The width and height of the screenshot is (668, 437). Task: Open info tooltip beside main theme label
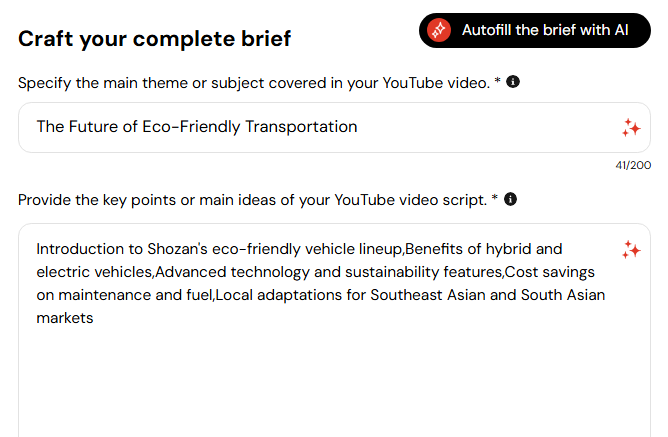click(x=513, y=82)
